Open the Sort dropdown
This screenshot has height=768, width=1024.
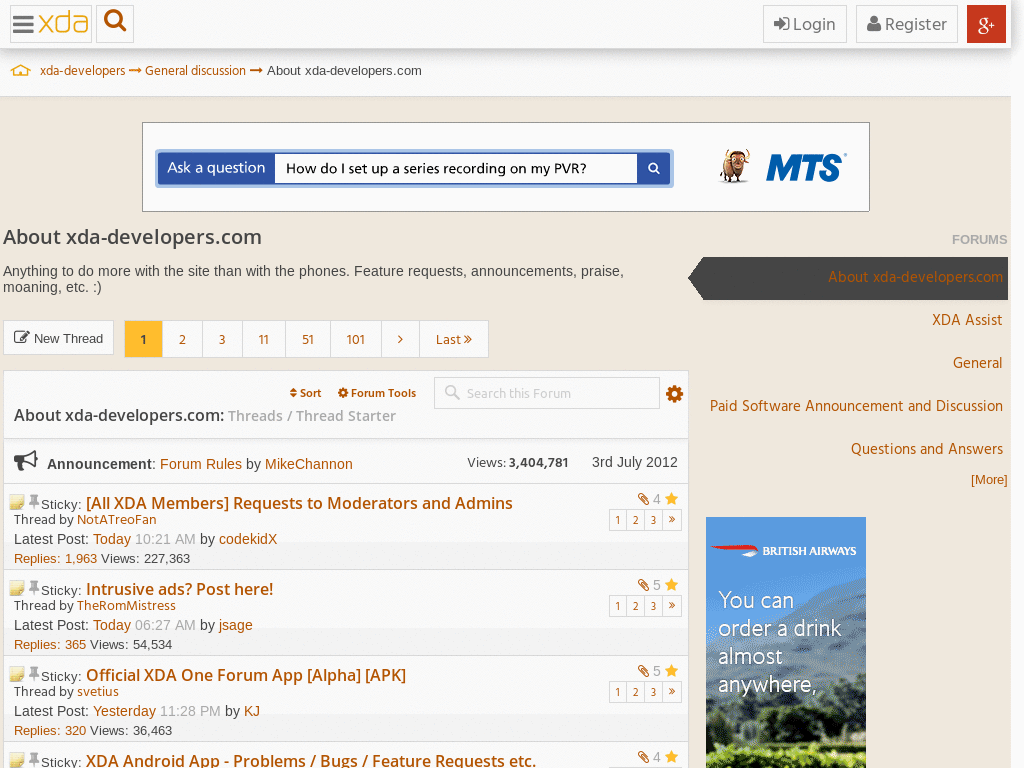(306, 393)
